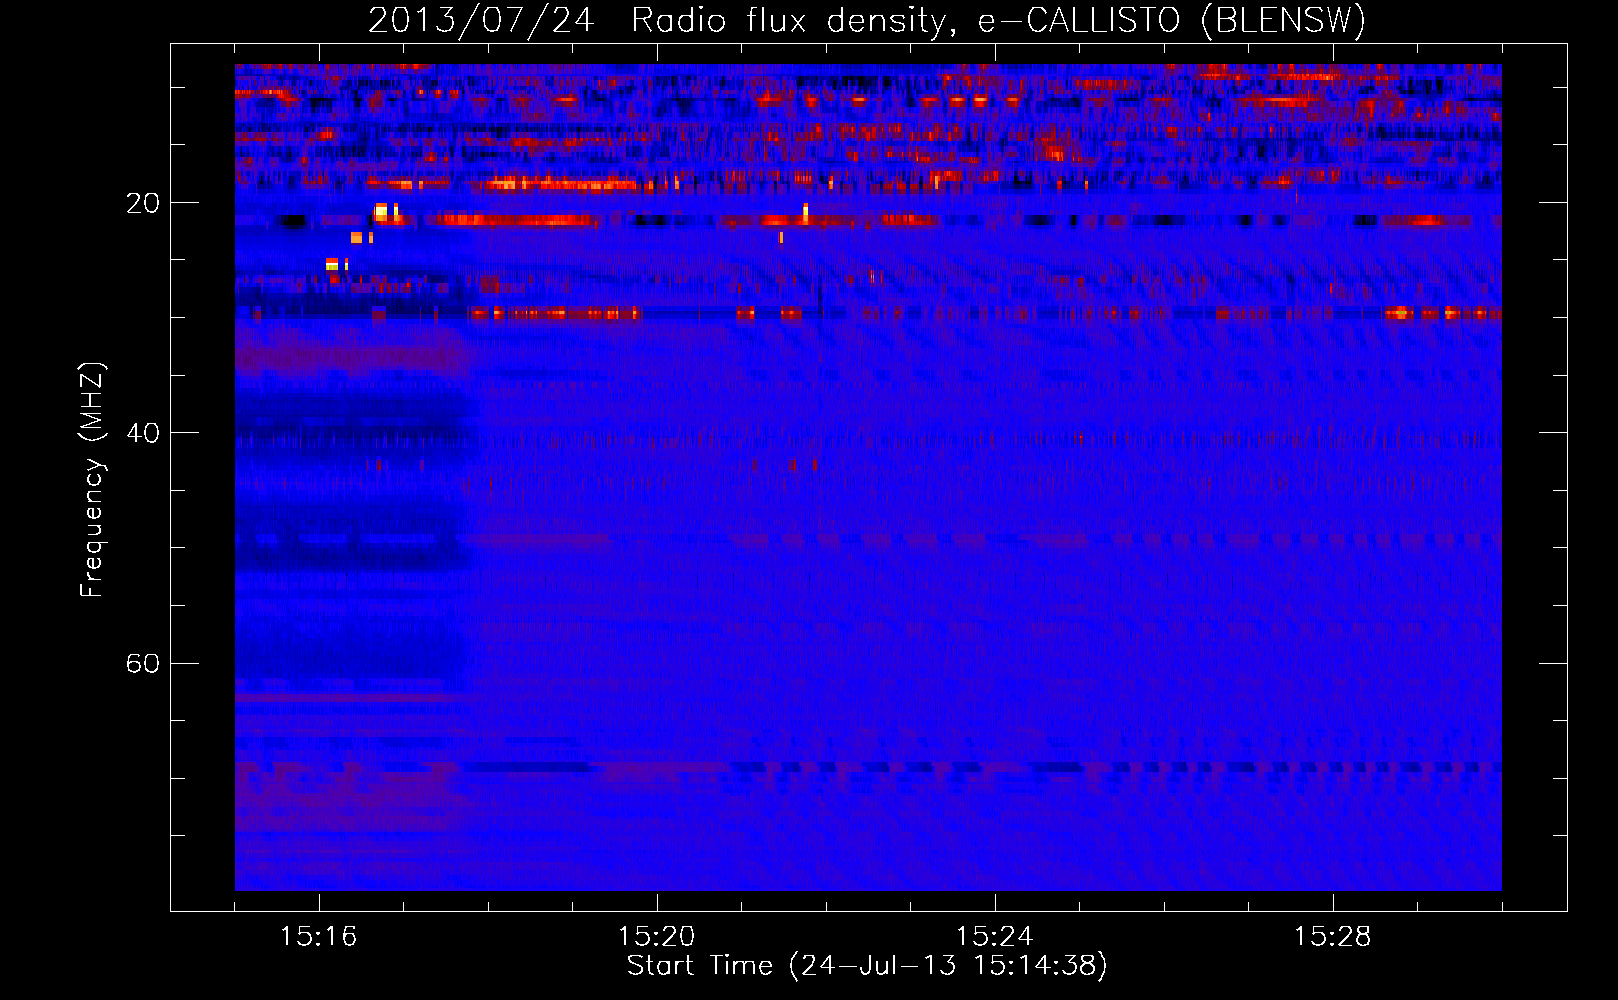Click the 'Frequency (MHZ)' axis label
Viewport: 1618px width, 1000px height.
pyautogui.click(x=91, y=480)
